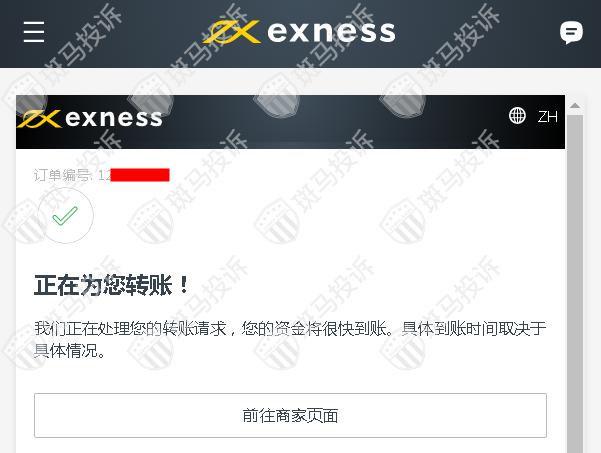
Task: Click the yellow emblem in inner payment header
Action: point(39,118)
